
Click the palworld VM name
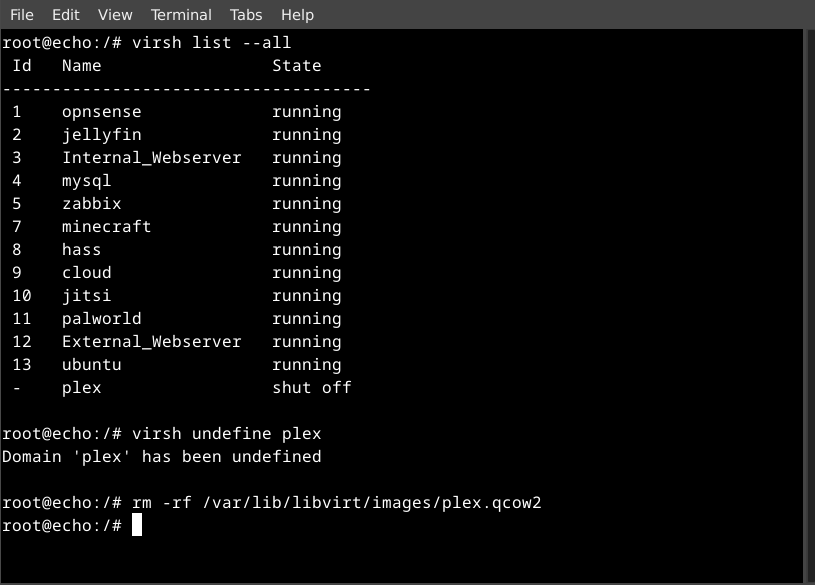click(x=101, y=318)
